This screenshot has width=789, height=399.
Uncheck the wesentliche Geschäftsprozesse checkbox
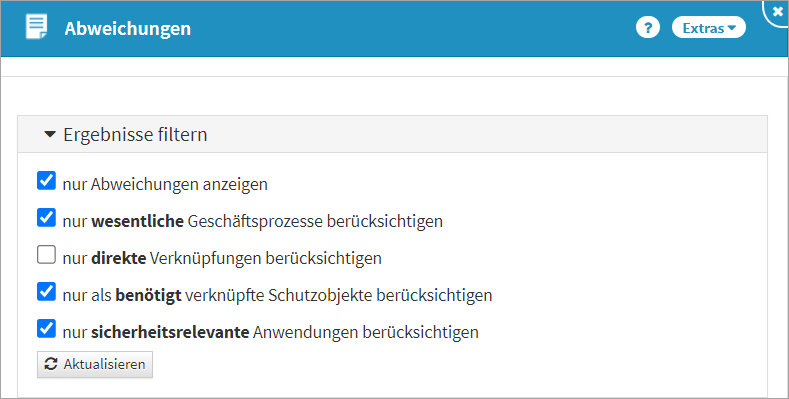(x=46, y=218)
